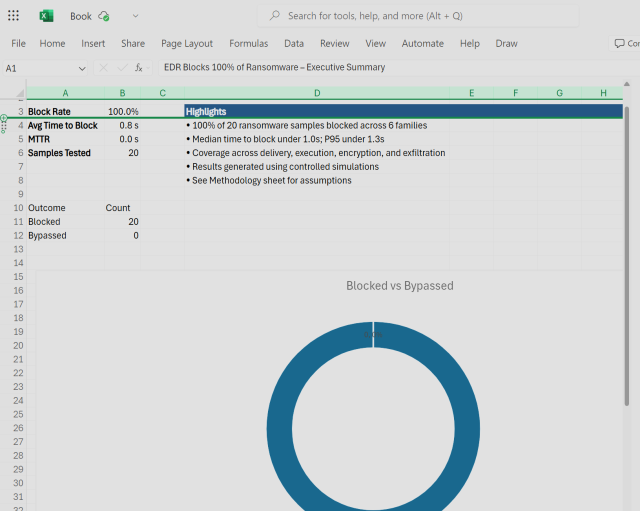This screenshot has width=640, height=511.
Task: Select the column D header
Action: point(317,93)
